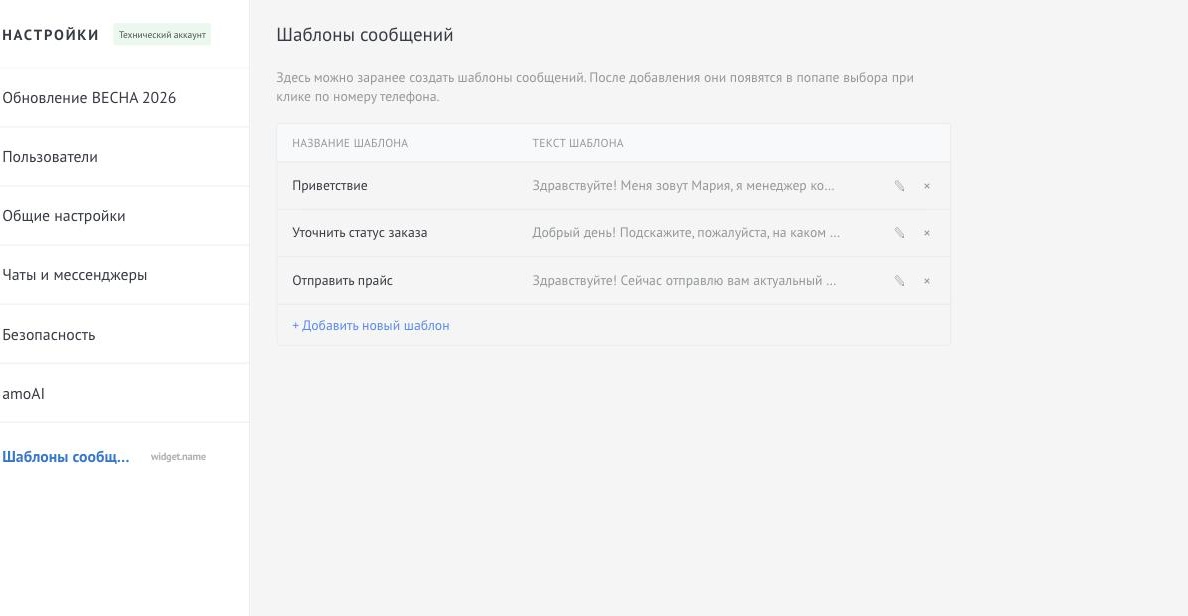Delete the Уточнить статус заказа template
1188x616 pixels.
tap(927, 233)
